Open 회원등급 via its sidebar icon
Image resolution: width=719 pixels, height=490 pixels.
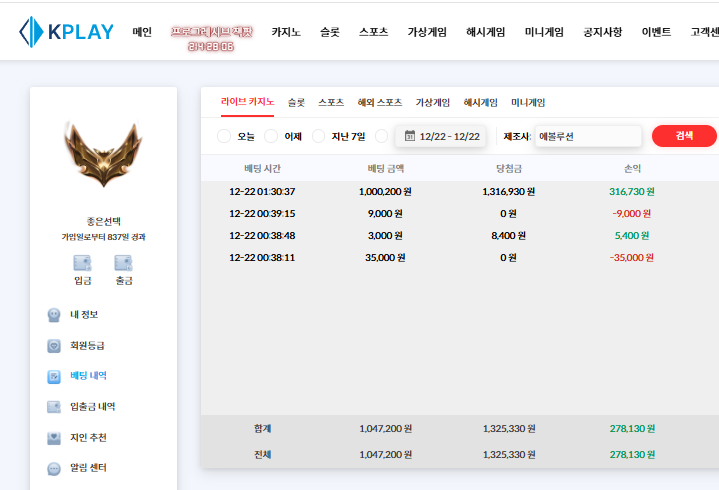54,346
